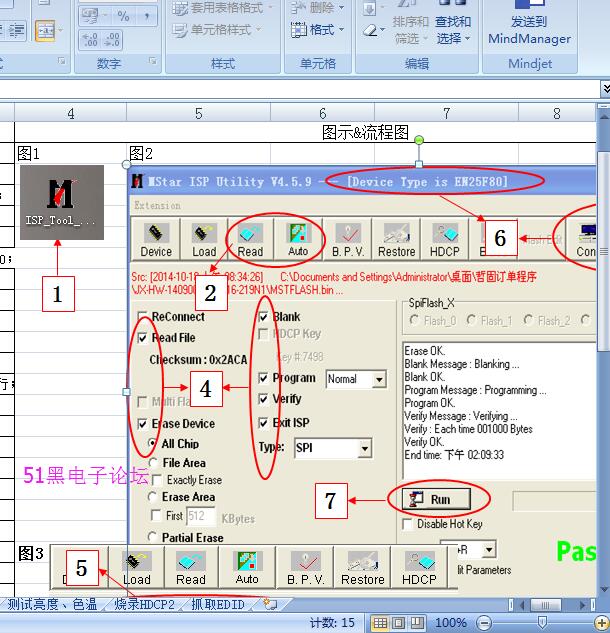
Task: Switch to the 抓取EDID sheet tab
Action: coord(218,604)
